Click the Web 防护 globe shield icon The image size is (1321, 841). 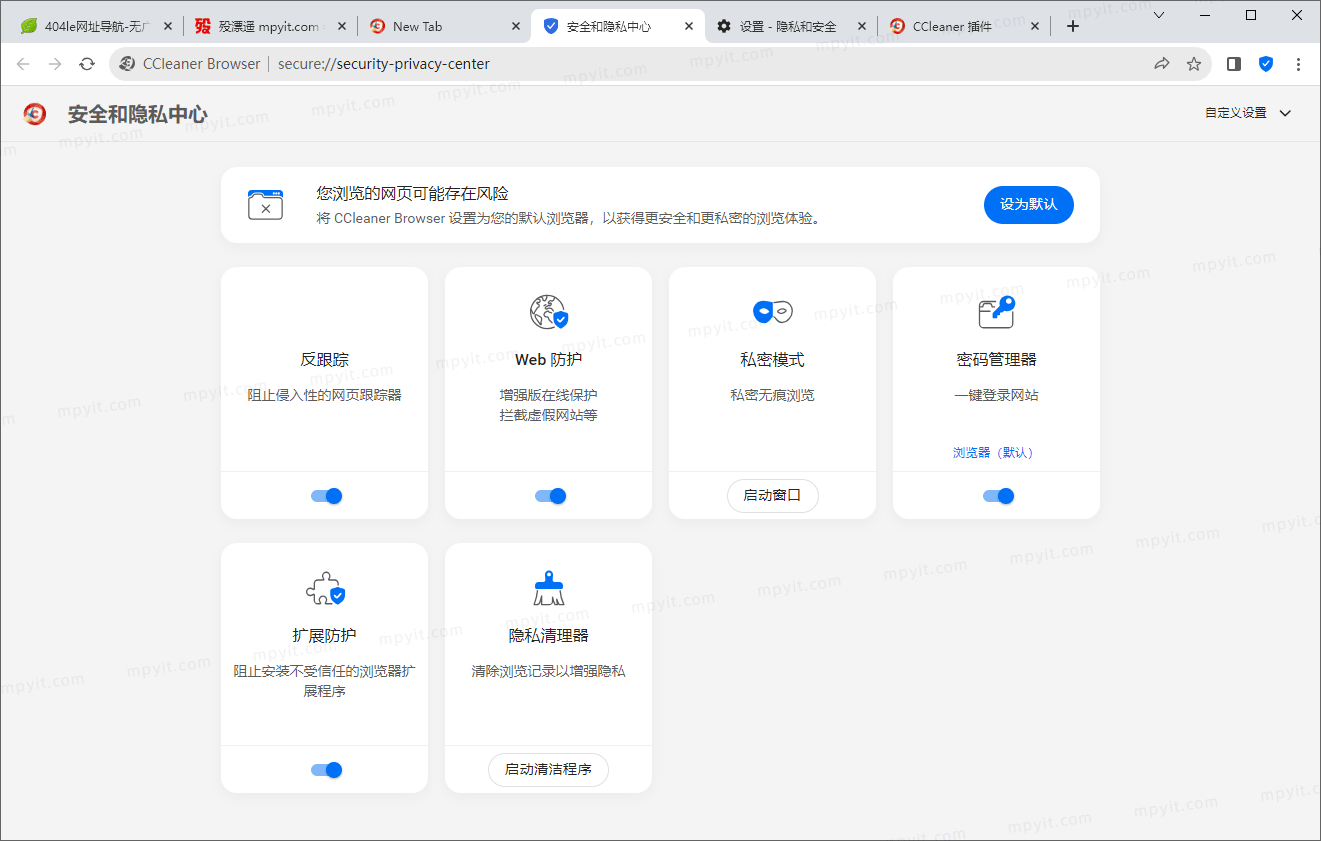pos(548,312)
